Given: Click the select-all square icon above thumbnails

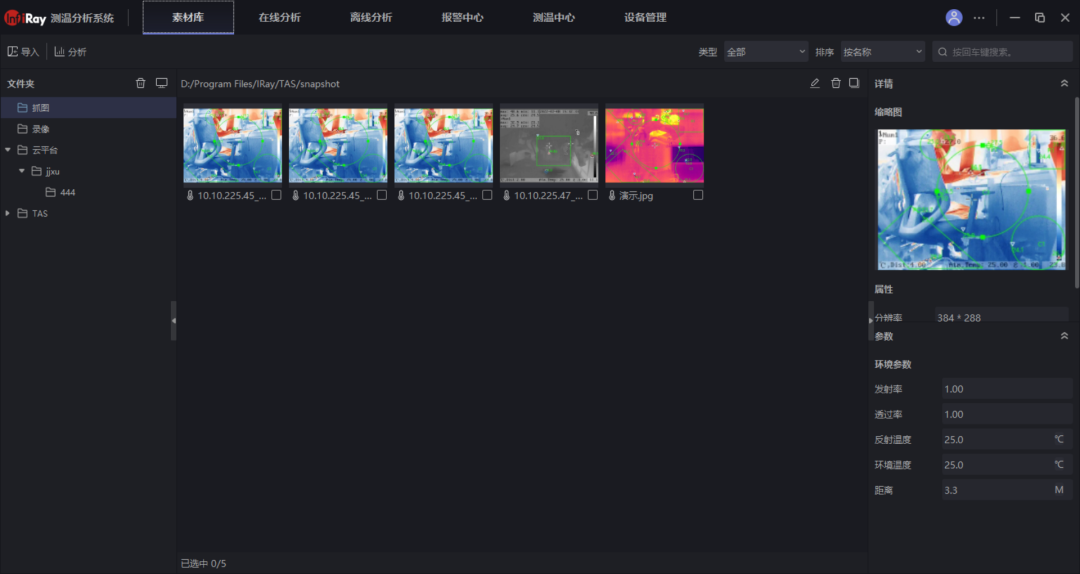Looking at the screenshot, I should click(x=854, y=84).
